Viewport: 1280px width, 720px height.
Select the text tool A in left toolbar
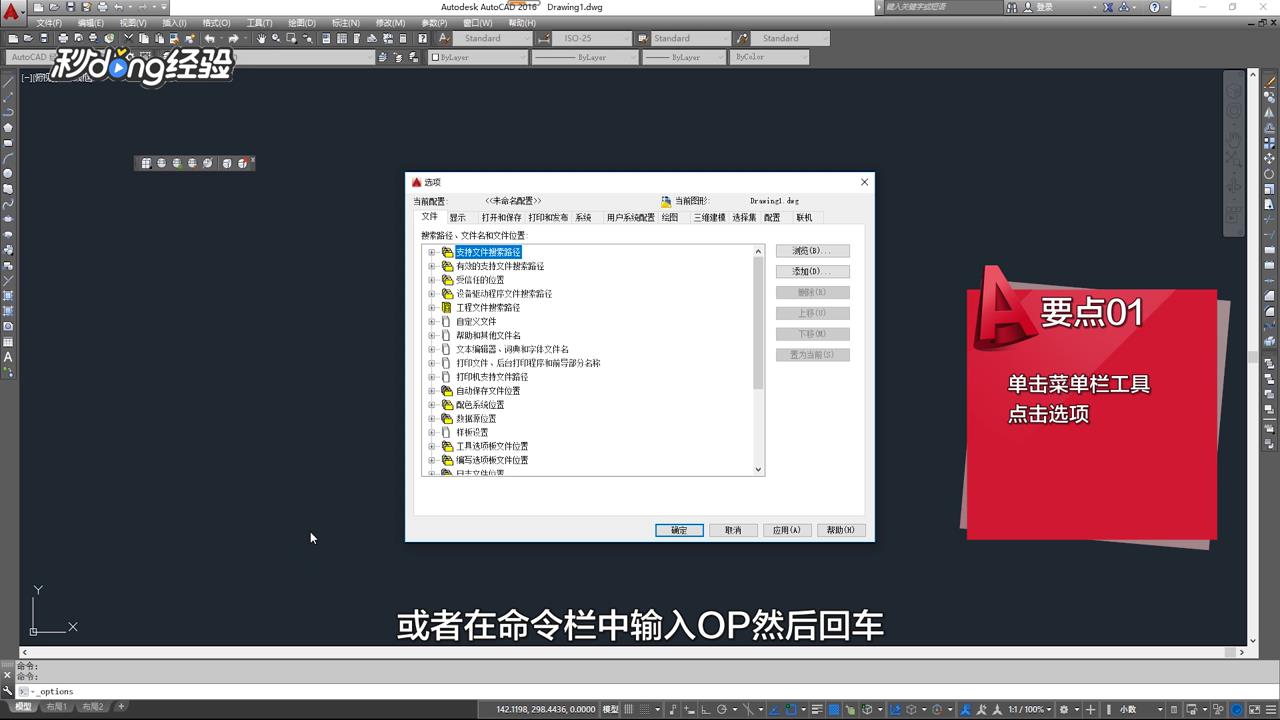(x=8, y=357)
